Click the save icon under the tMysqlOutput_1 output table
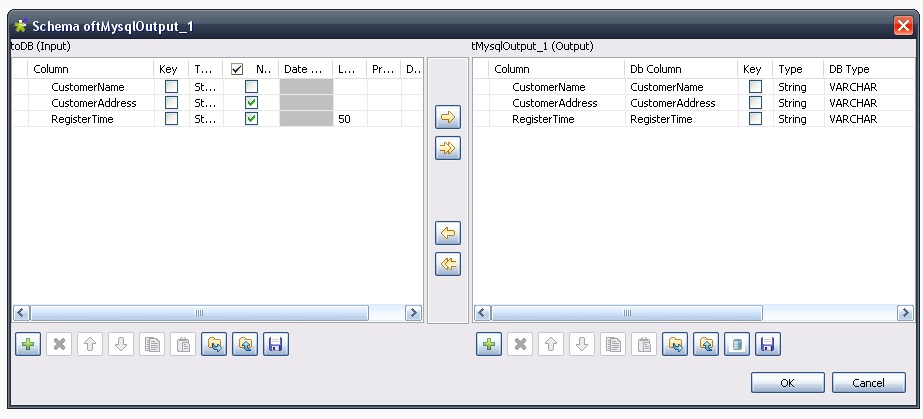 point(766,344)
